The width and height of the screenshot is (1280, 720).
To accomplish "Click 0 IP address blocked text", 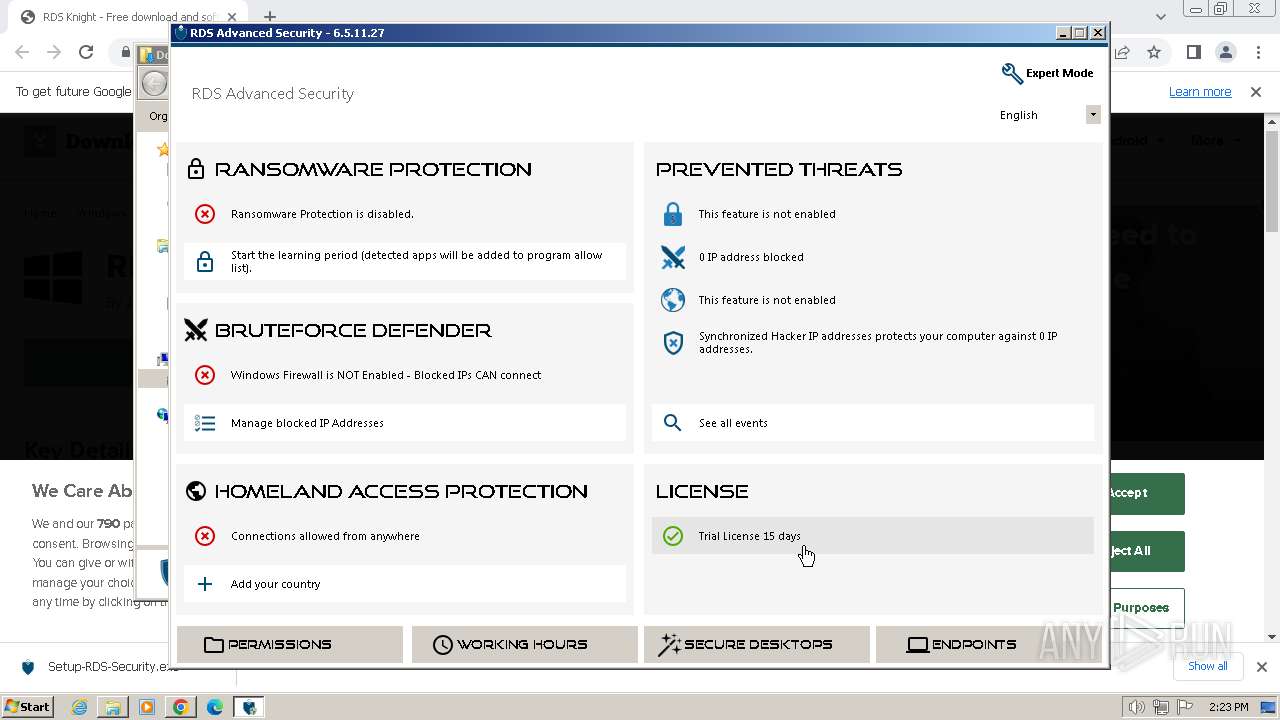I will [751, 257].
